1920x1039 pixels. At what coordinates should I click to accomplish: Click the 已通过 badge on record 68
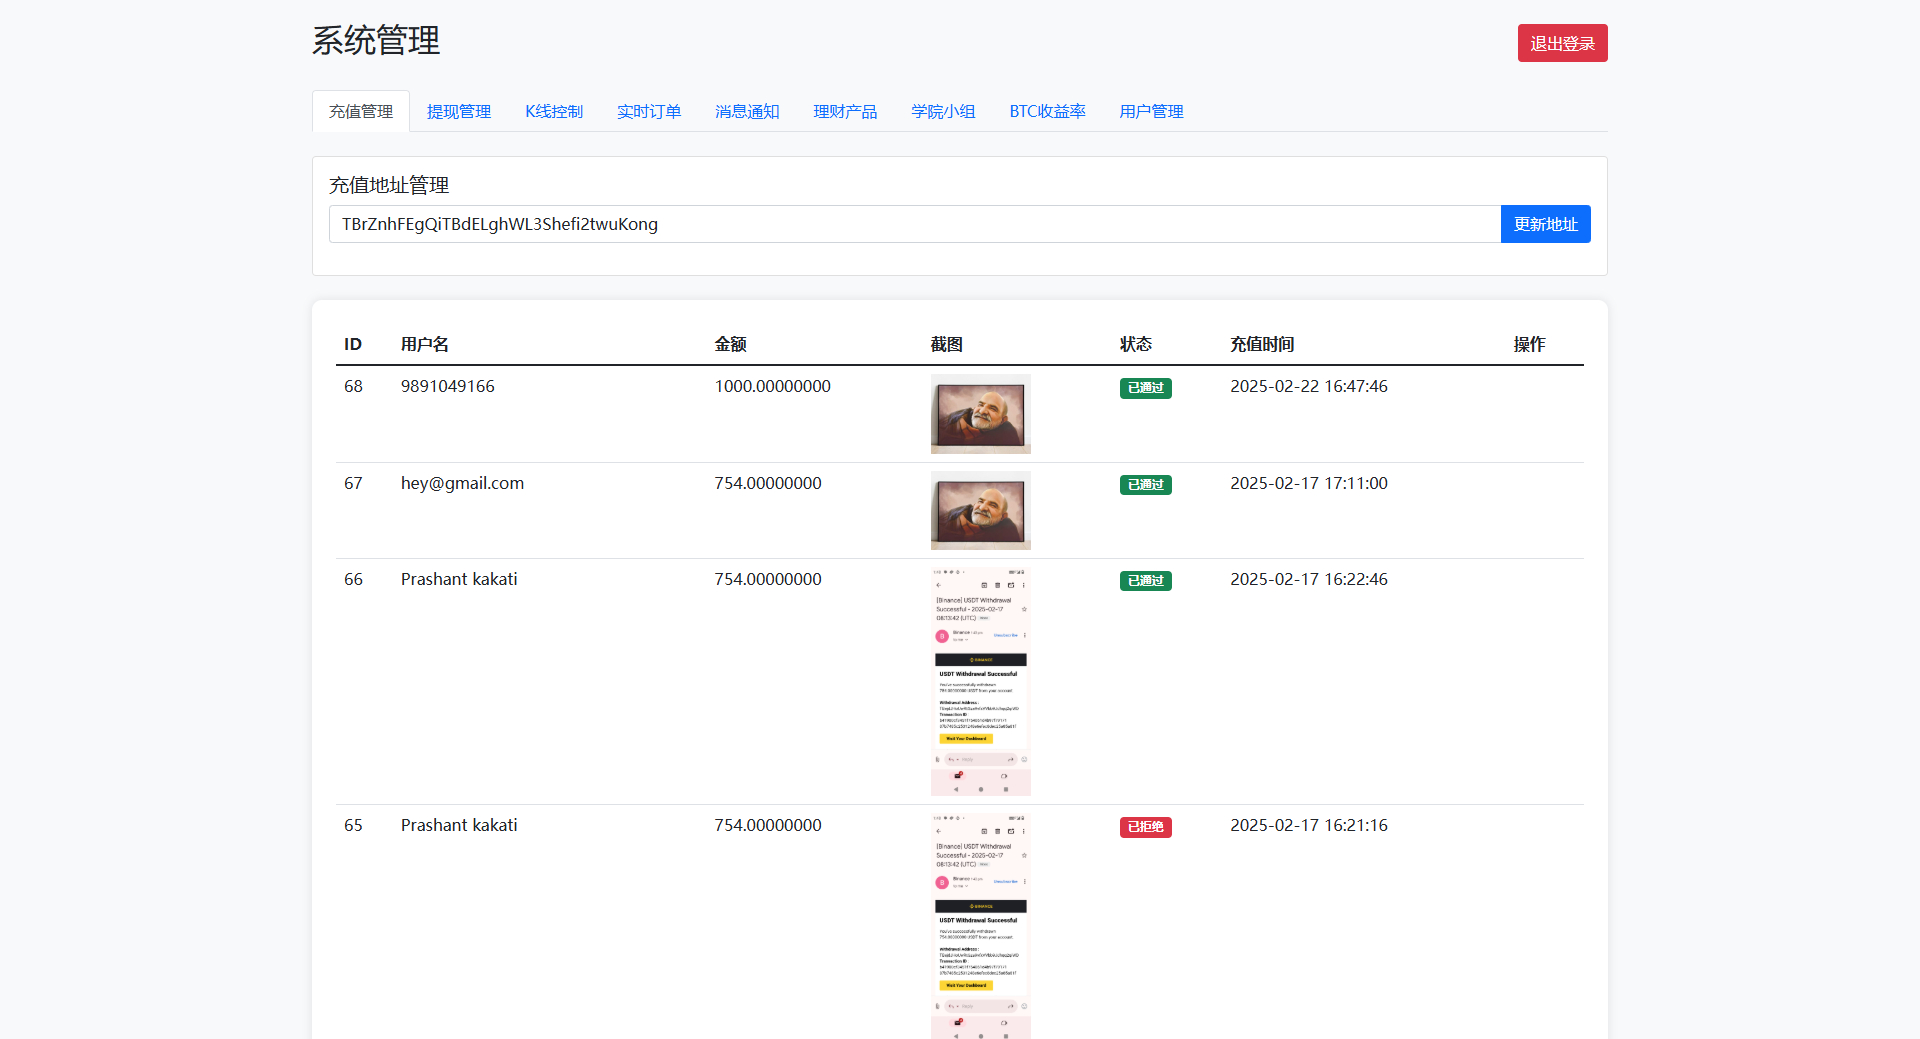(1144, 388)
